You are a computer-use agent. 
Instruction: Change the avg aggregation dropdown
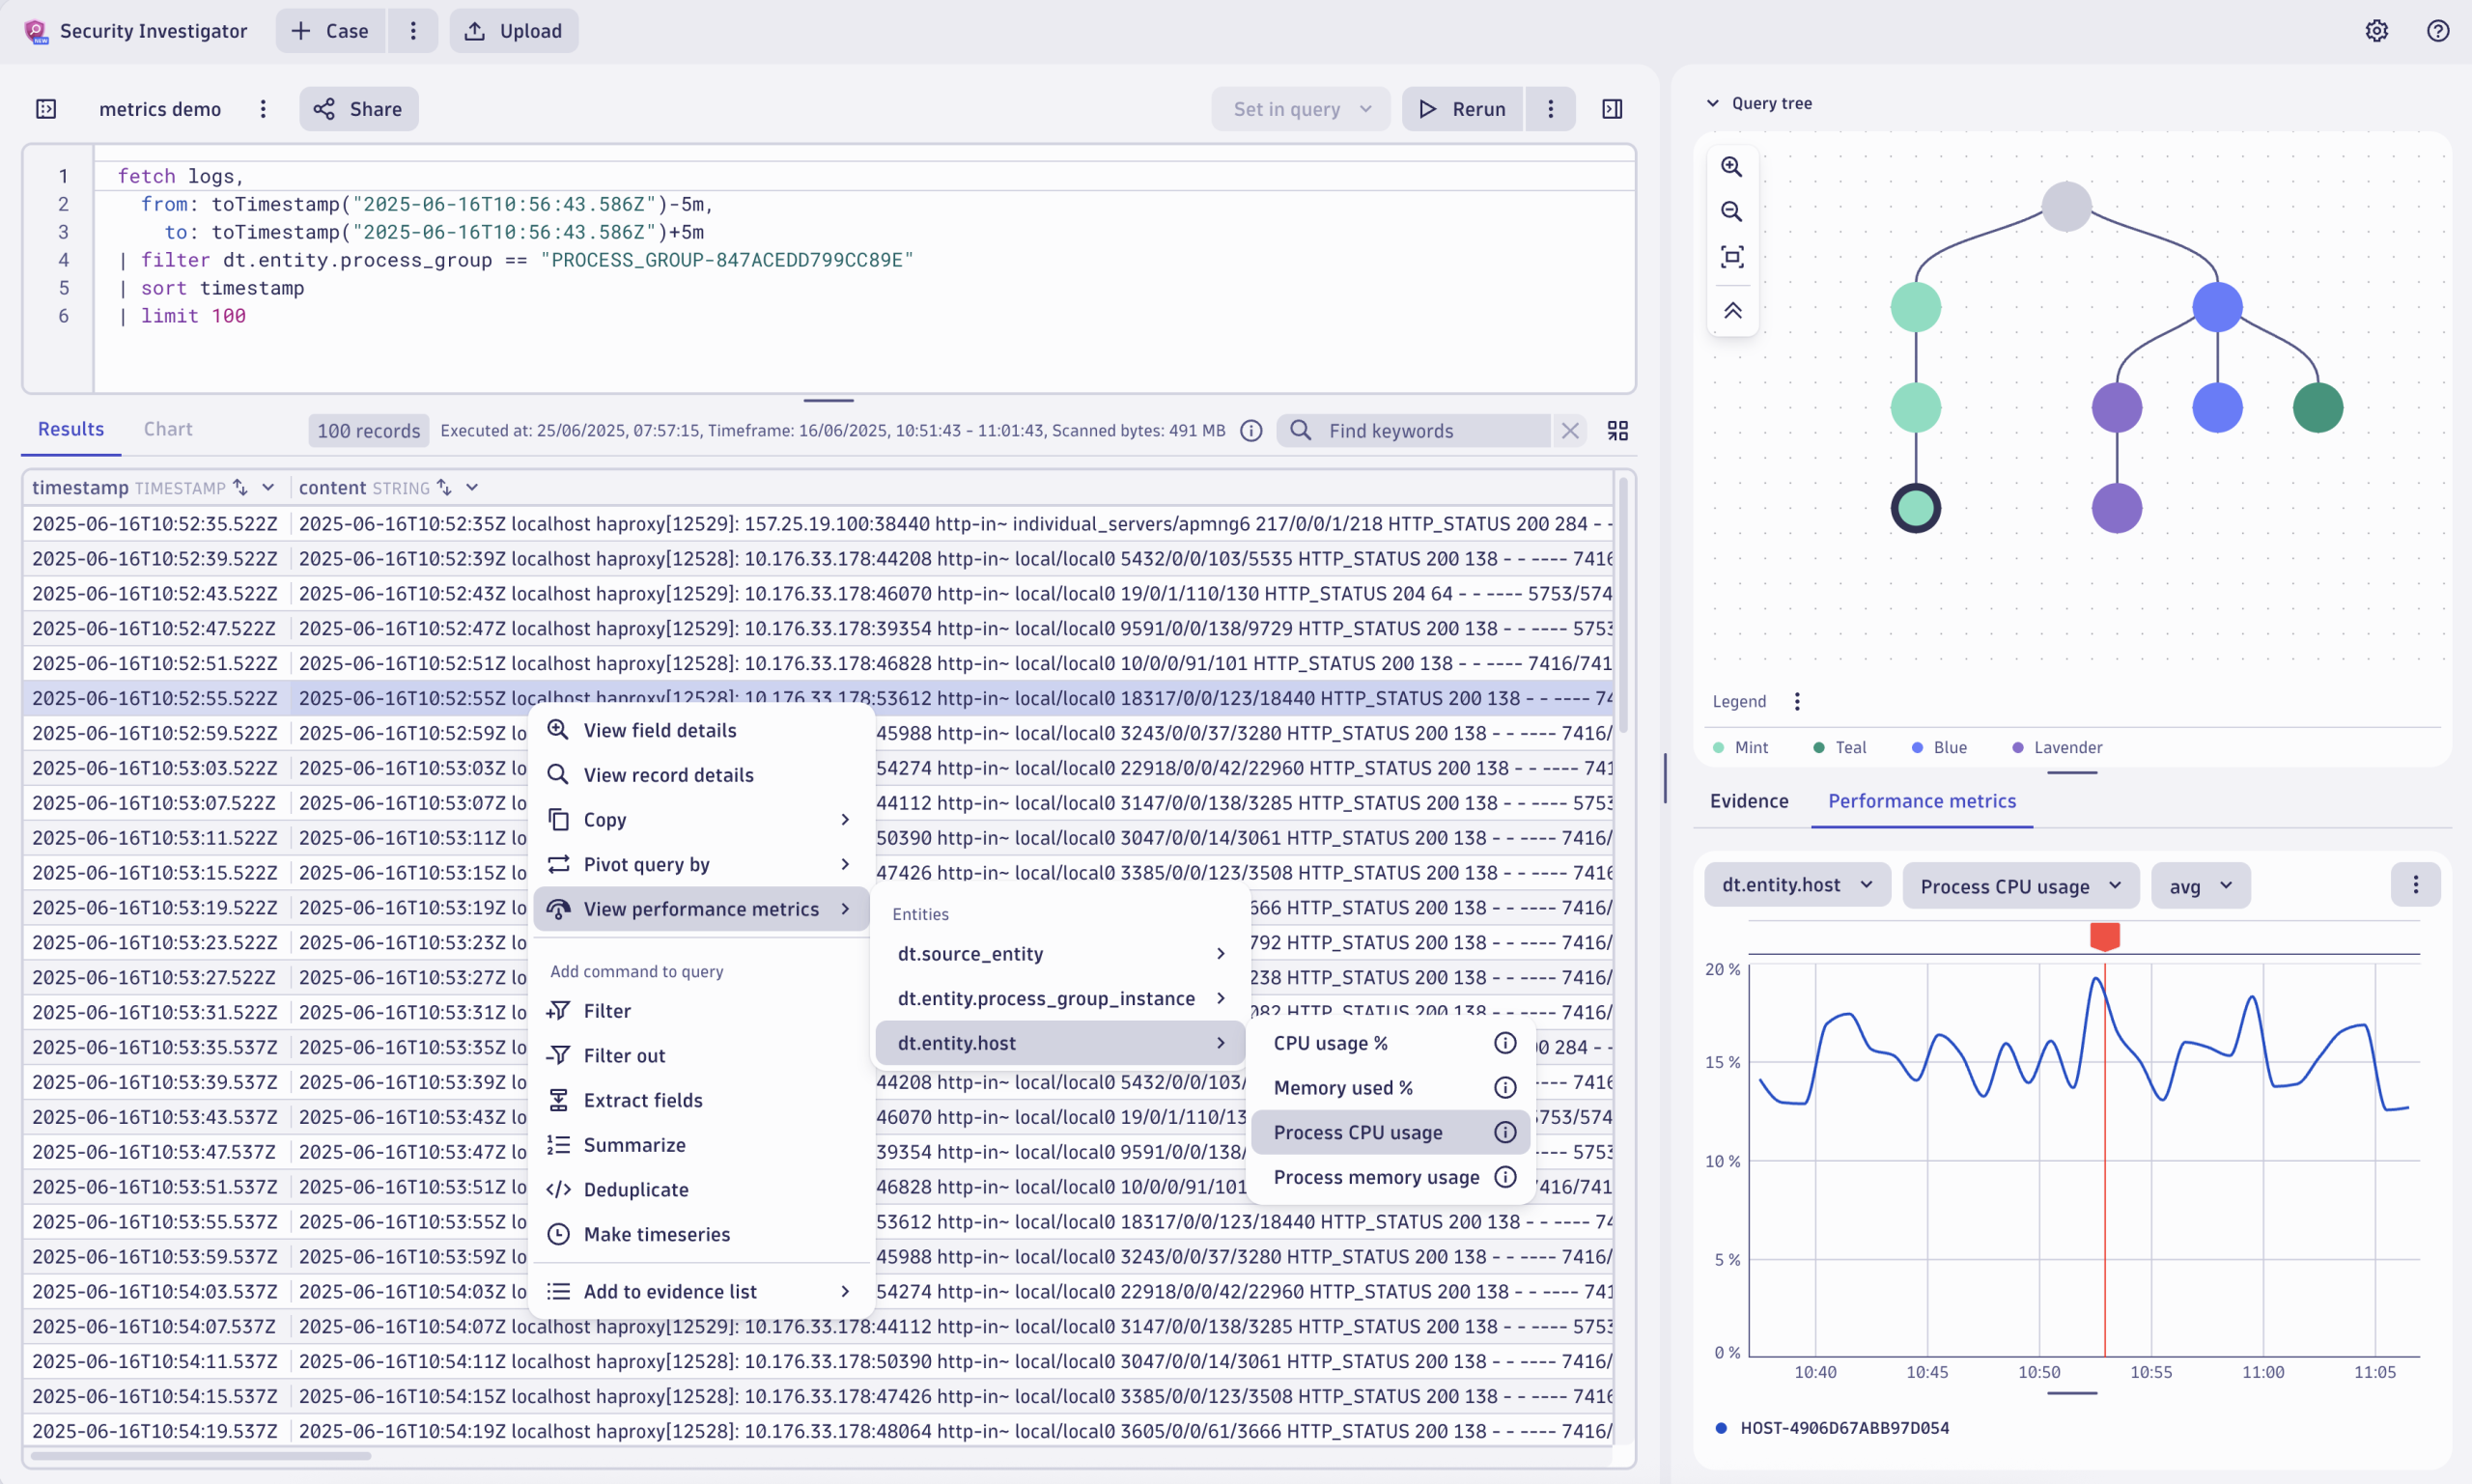(x=2201, y=885)
